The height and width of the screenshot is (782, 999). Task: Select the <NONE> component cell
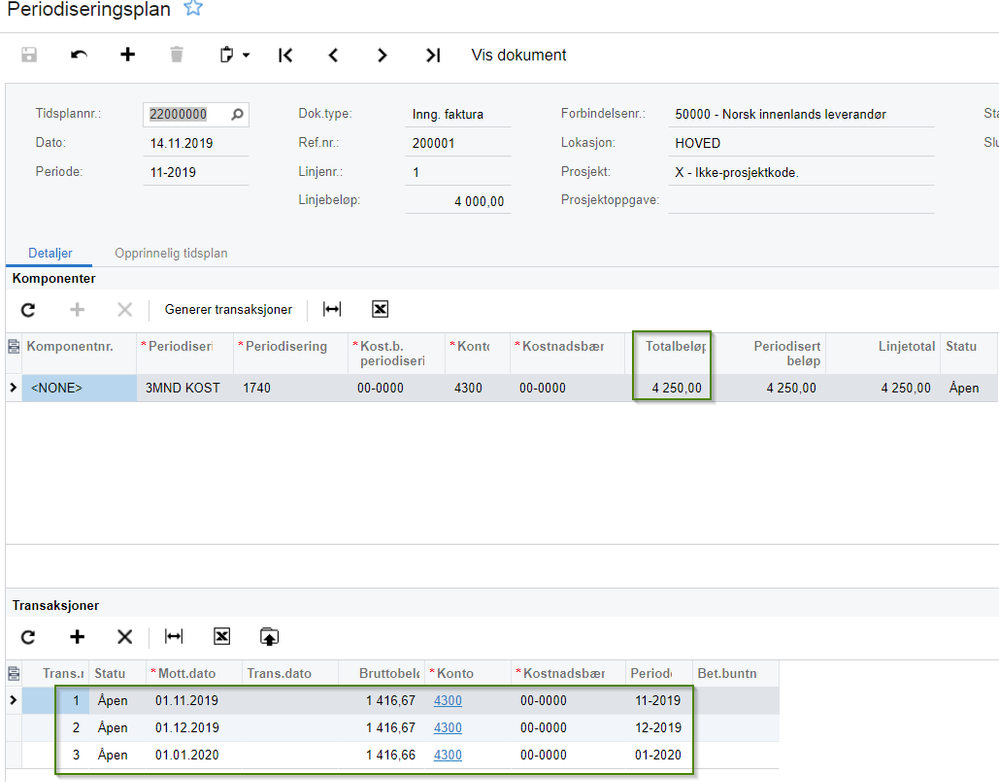point(79,388)
